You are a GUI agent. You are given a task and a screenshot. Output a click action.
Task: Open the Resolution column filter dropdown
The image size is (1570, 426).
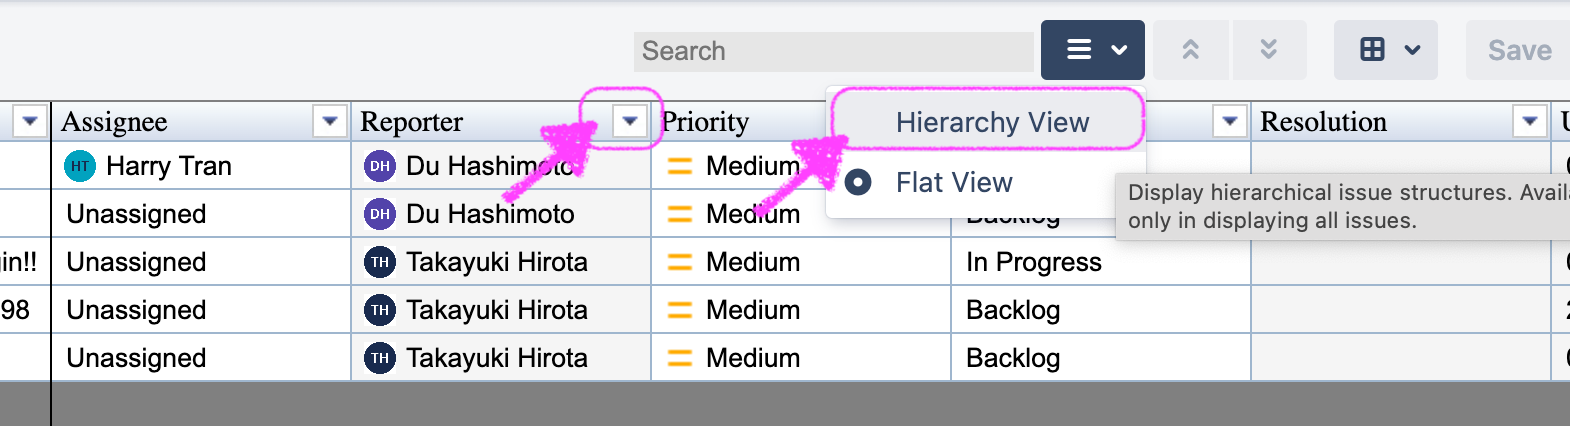(1530, 121)
